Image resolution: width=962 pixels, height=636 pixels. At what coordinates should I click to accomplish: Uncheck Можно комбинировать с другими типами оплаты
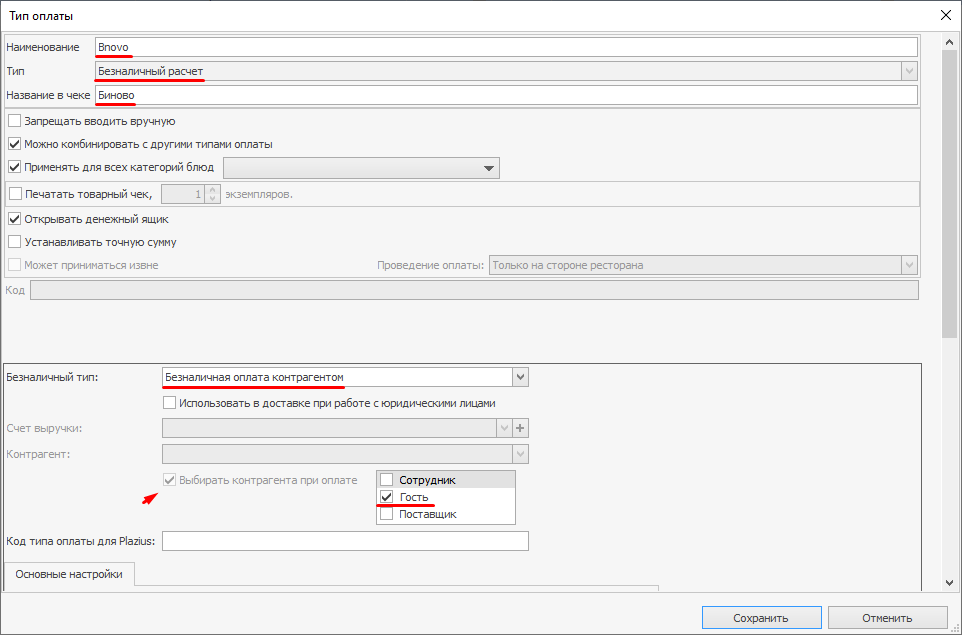click(15, 144)
